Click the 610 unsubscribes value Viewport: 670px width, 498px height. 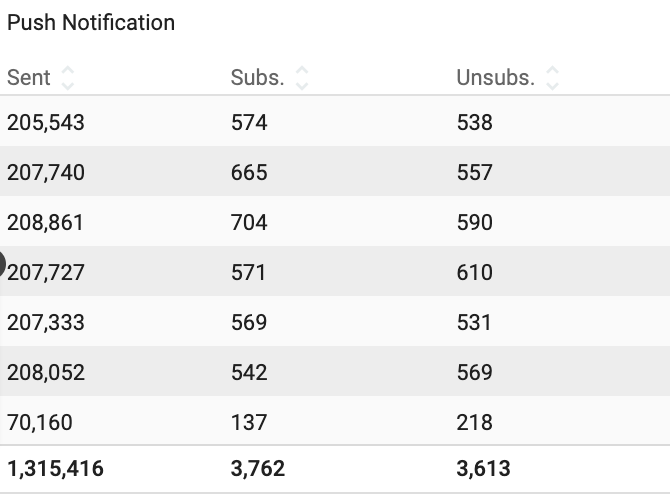click(x=475, y=273)
